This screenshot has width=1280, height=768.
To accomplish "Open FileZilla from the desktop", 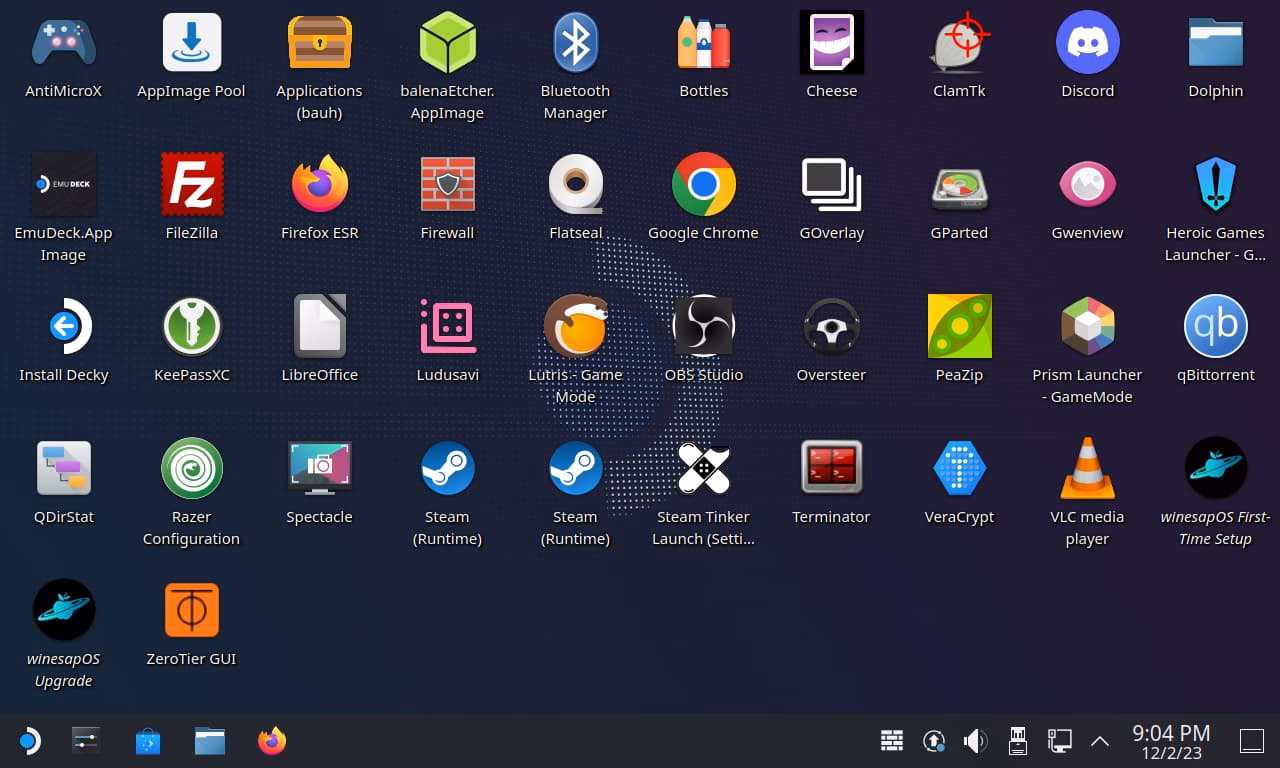I will tap(191, 184).
